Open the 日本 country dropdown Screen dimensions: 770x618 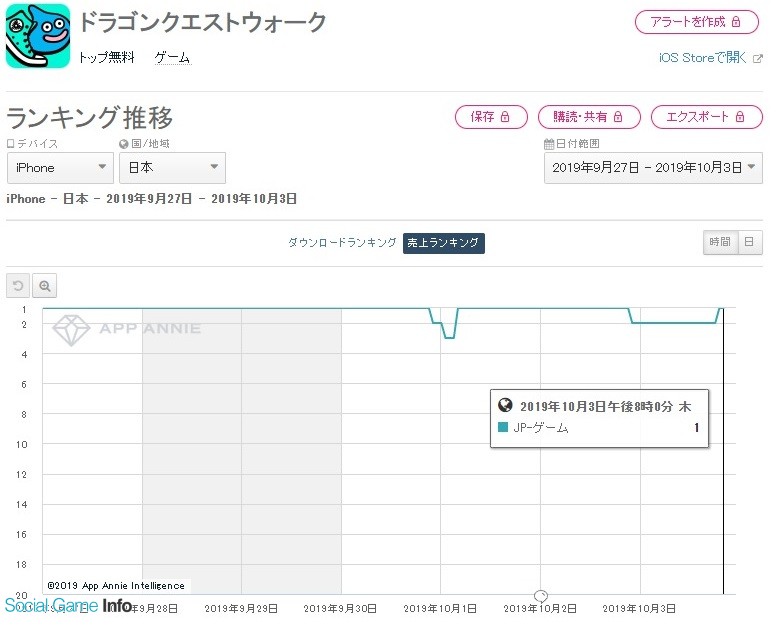pyautogui.click(x=172, y=168)
